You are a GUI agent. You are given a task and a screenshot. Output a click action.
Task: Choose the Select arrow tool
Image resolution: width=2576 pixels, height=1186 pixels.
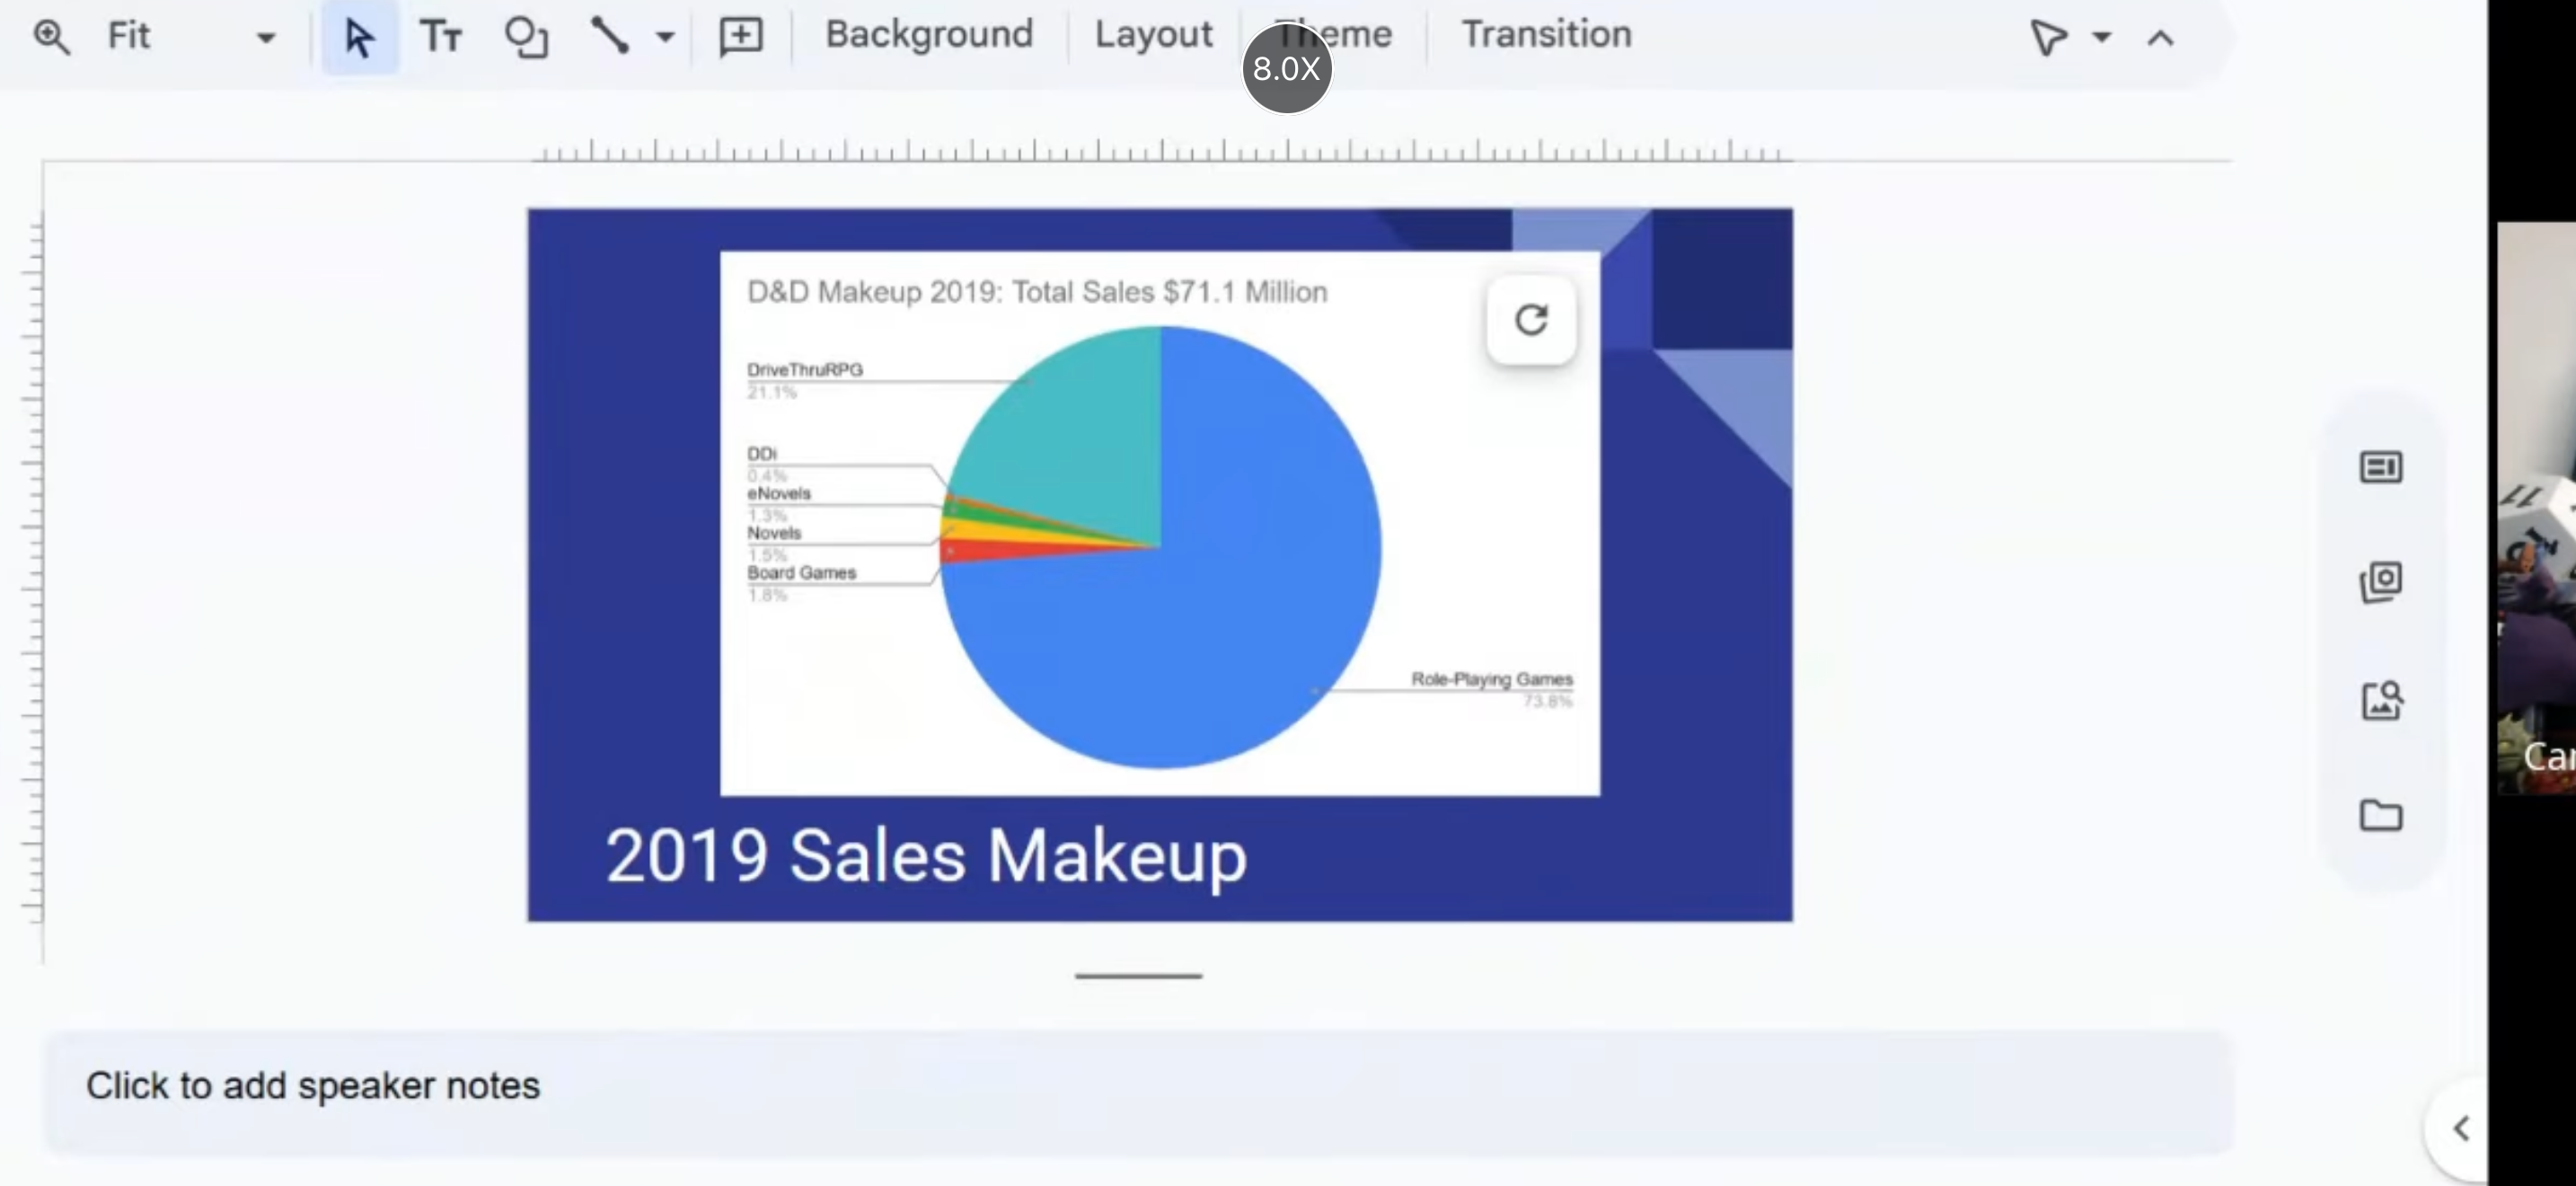coord(359,37)
